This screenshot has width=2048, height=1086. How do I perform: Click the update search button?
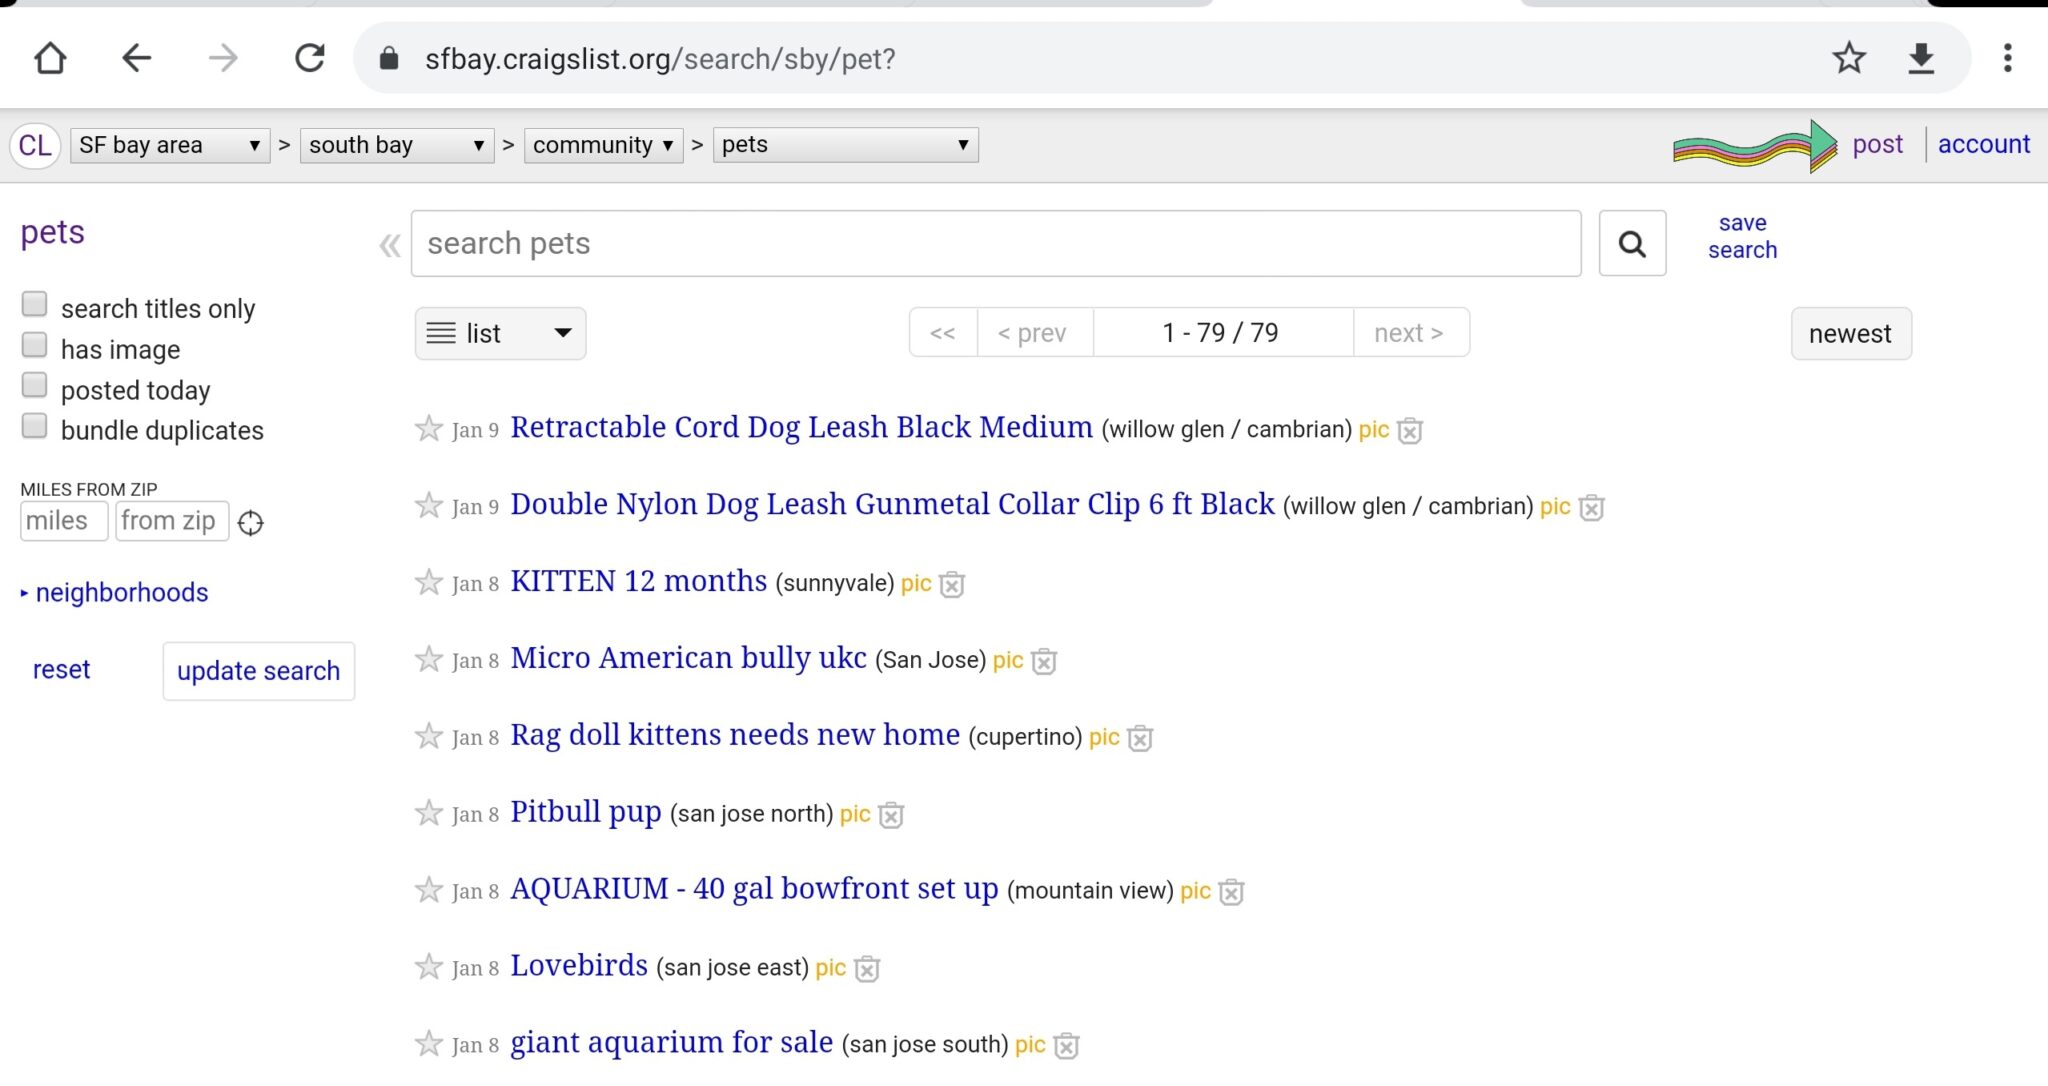pyautogui.click(x=258, y=671)
